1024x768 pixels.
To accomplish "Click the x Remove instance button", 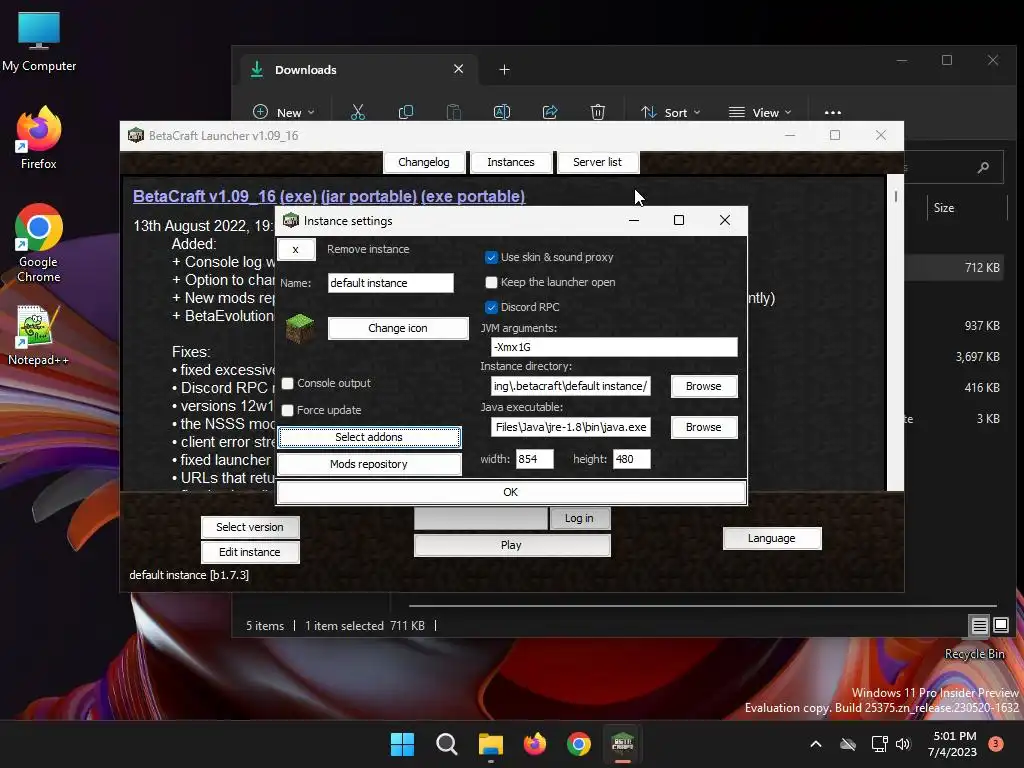I will tap(296, 249).
